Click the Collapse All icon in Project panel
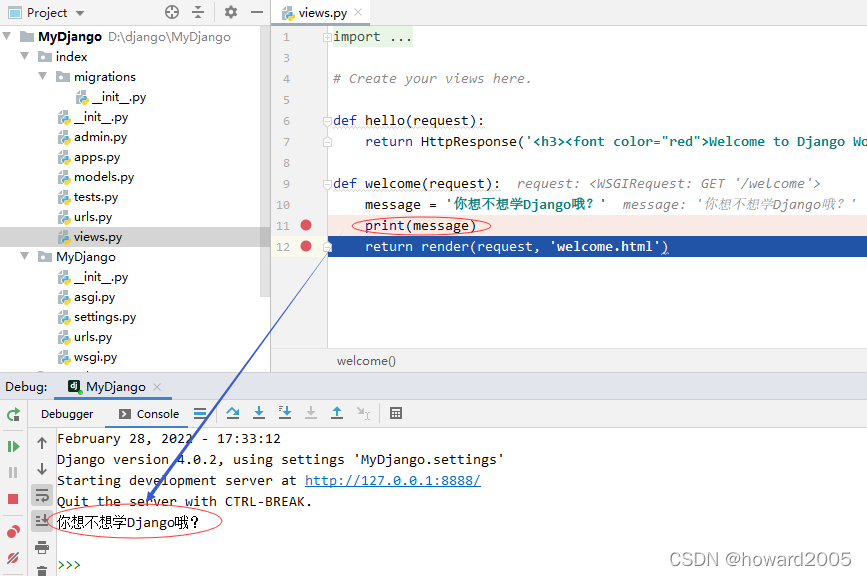 coord(198,12)
